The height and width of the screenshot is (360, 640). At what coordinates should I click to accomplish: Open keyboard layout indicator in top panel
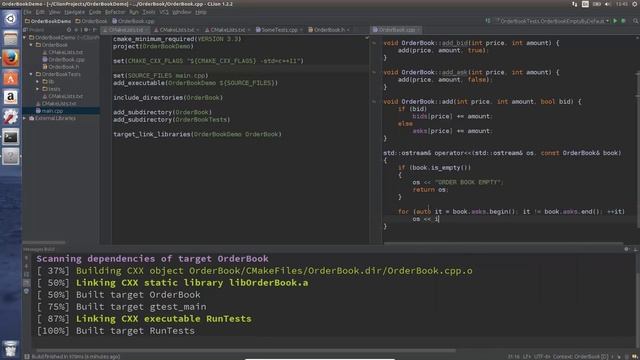click(585, 4)
